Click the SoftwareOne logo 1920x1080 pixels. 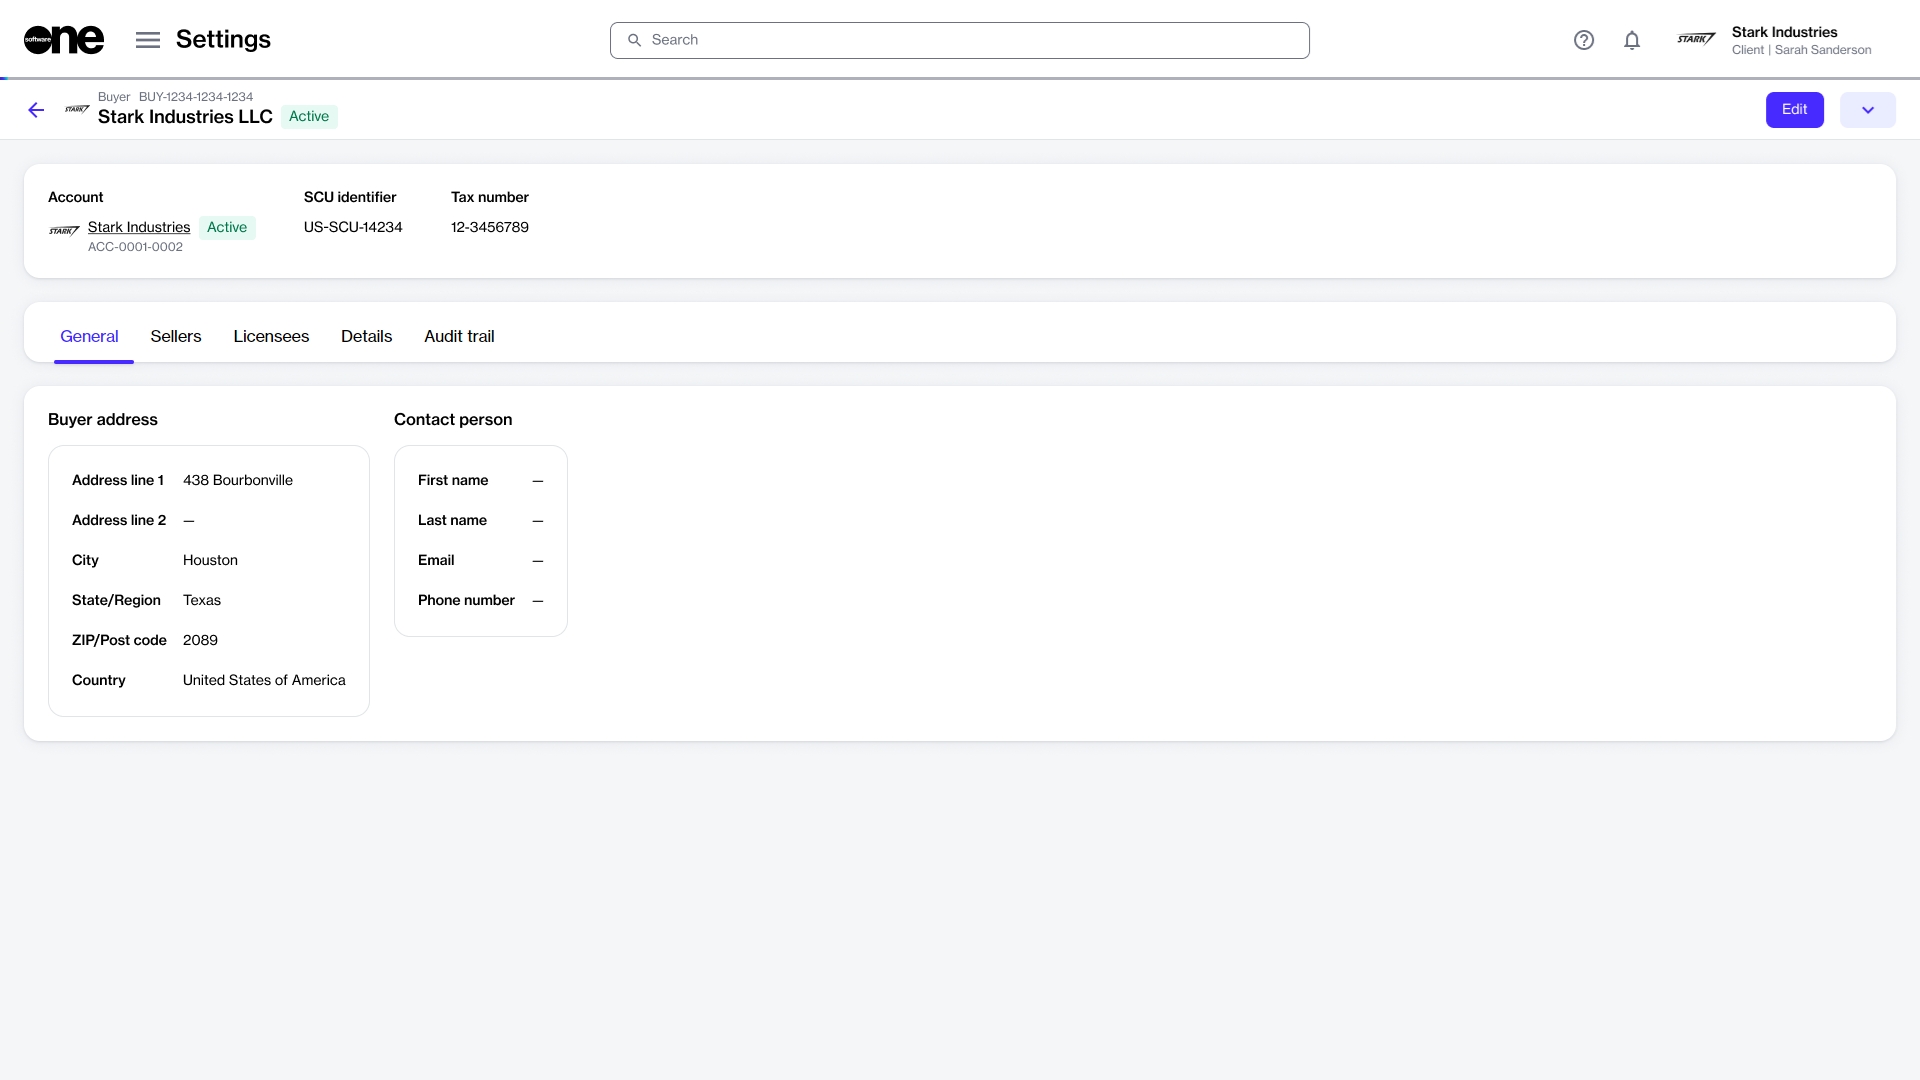coord(63,40)
